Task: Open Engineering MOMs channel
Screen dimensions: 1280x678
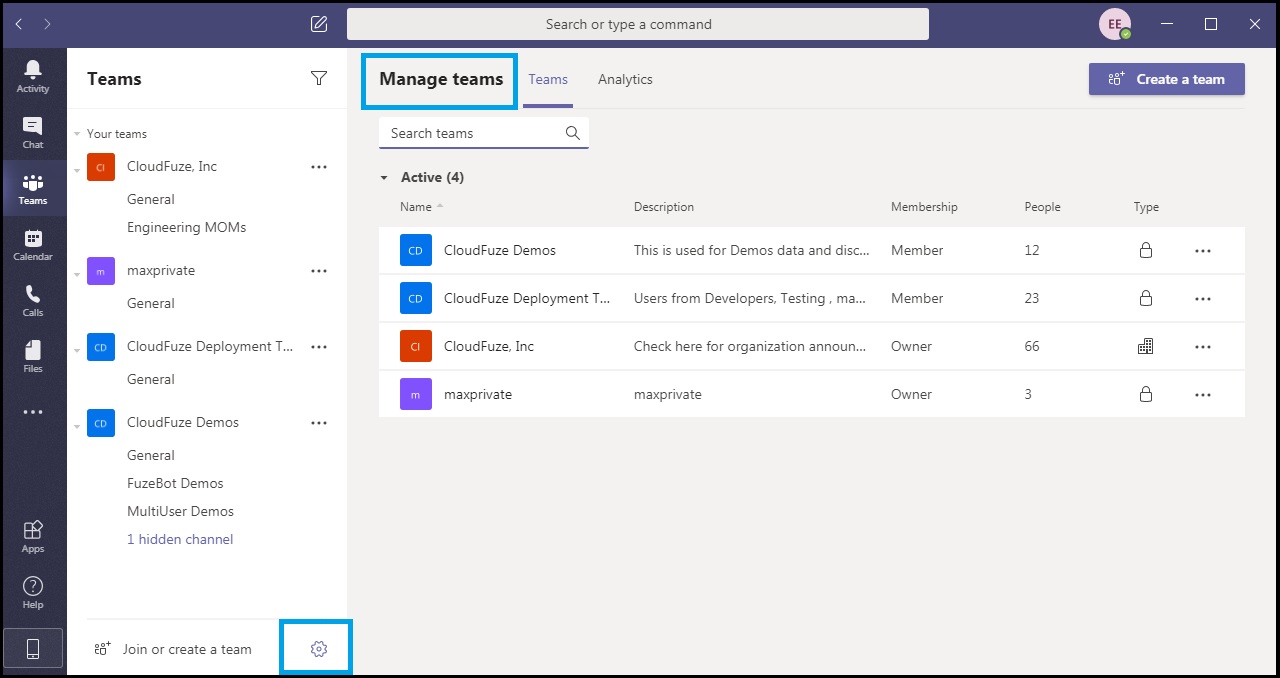Action: click(x=186, y=227)
